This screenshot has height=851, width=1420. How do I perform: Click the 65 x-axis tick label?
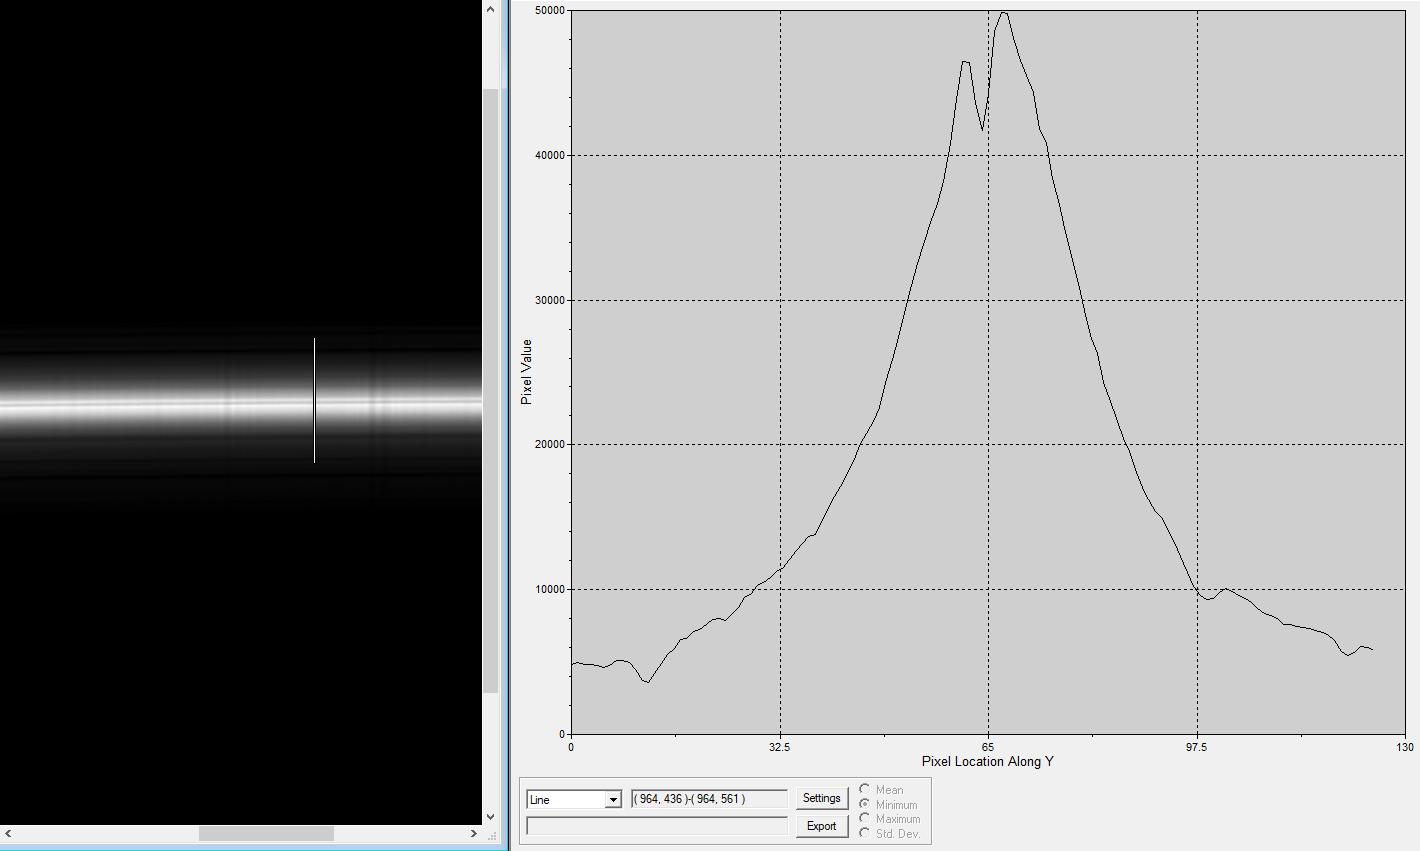coord(988,747)
